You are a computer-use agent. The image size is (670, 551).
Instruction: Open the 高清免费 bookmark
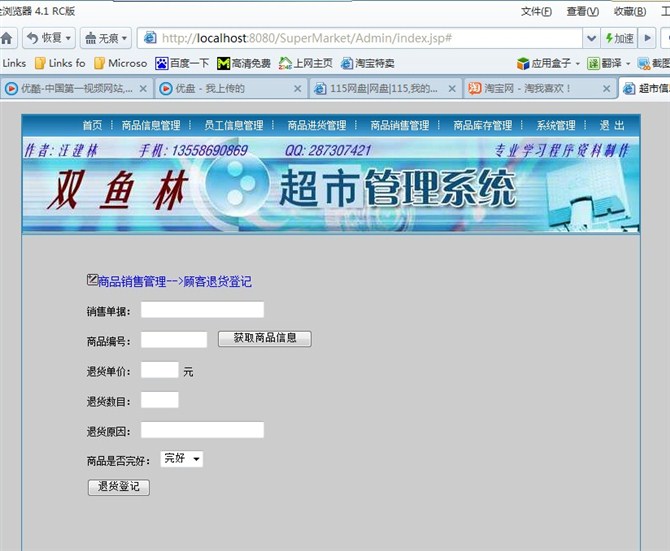[x=244, y=63]
